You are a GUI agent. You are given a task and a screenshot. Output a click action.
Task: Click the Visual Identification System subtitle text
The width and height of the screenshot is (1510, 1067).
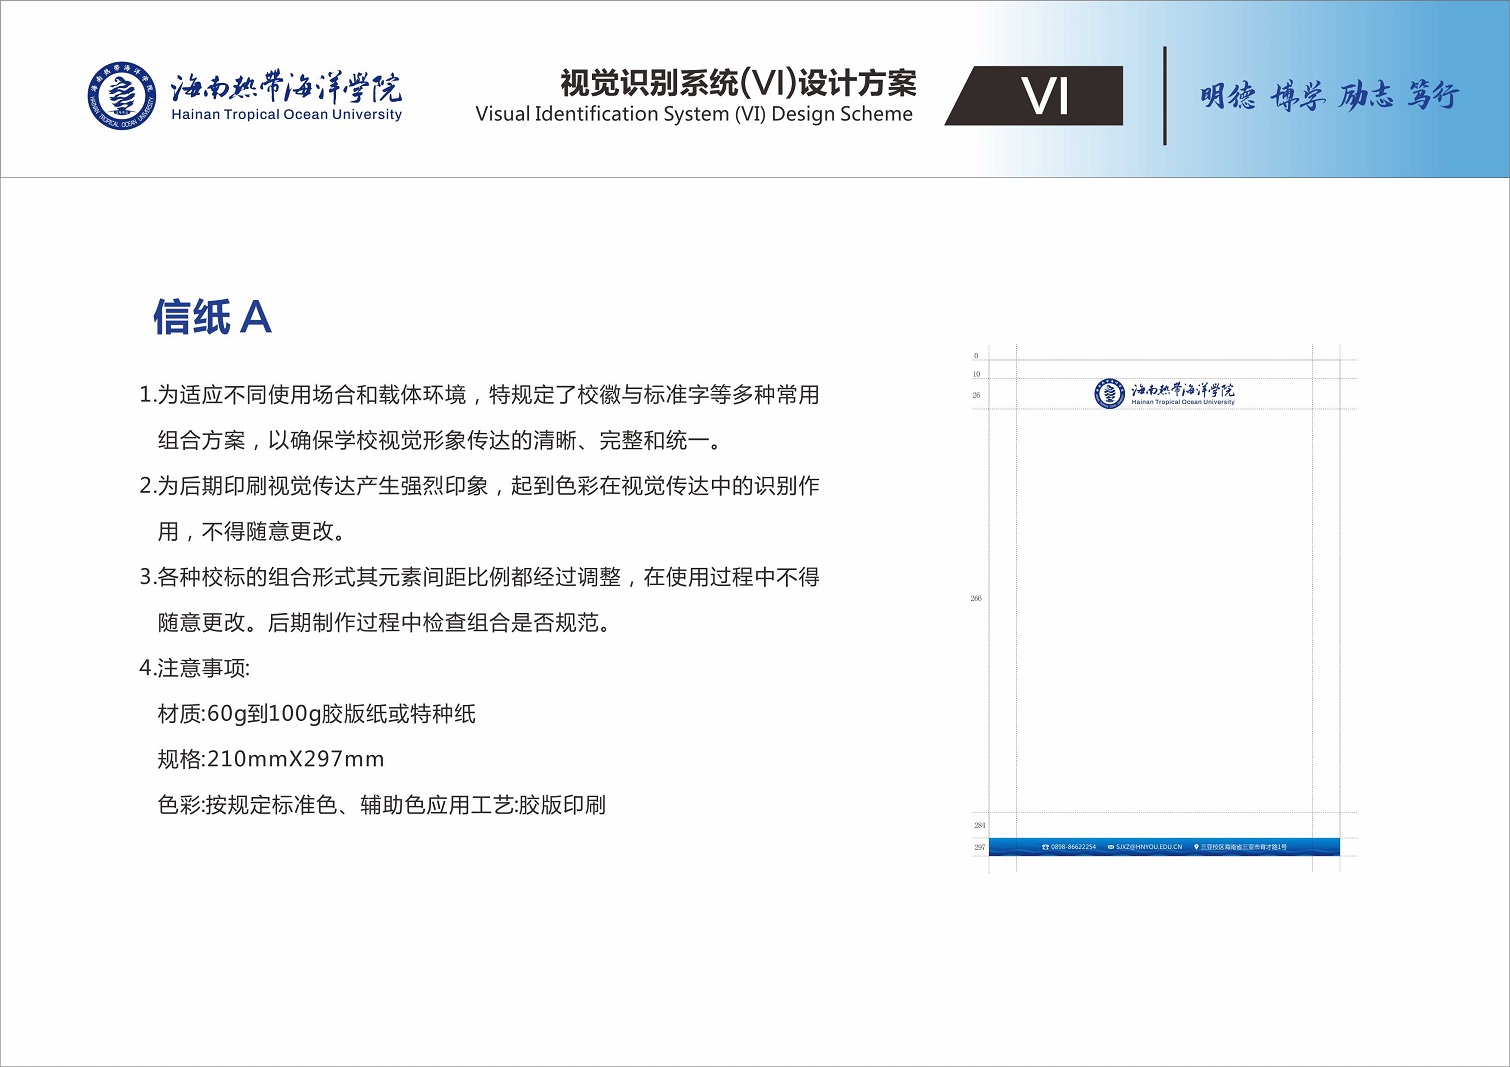coord(694,114)
